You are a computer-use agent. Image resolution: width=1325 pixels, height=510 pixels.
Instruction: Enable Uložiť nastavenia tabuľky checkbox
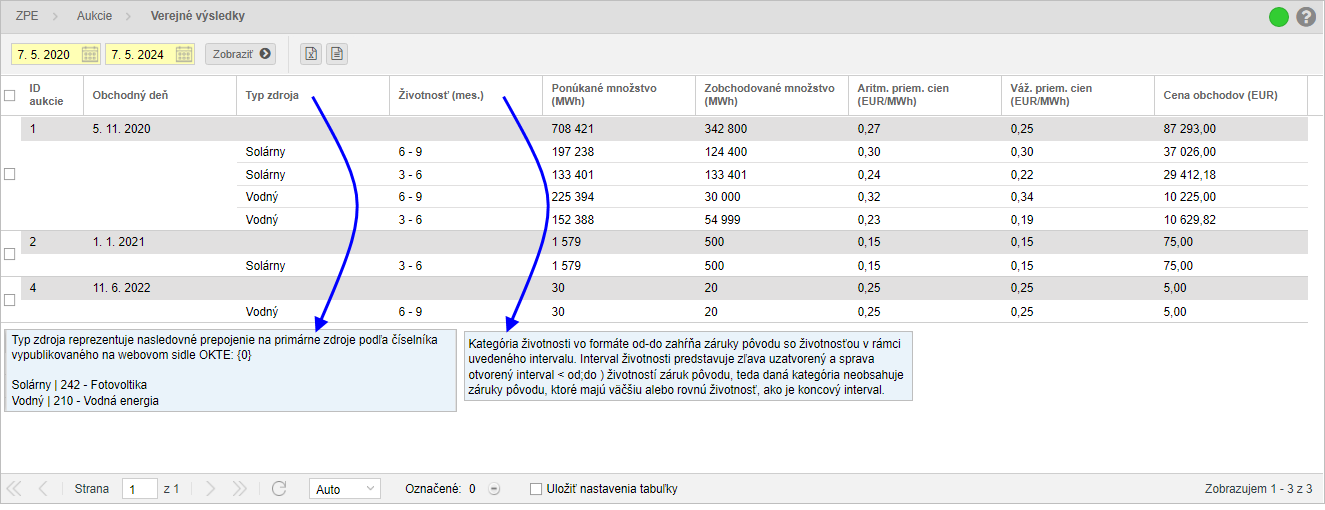pyautogui.click(x=536, y=489)
